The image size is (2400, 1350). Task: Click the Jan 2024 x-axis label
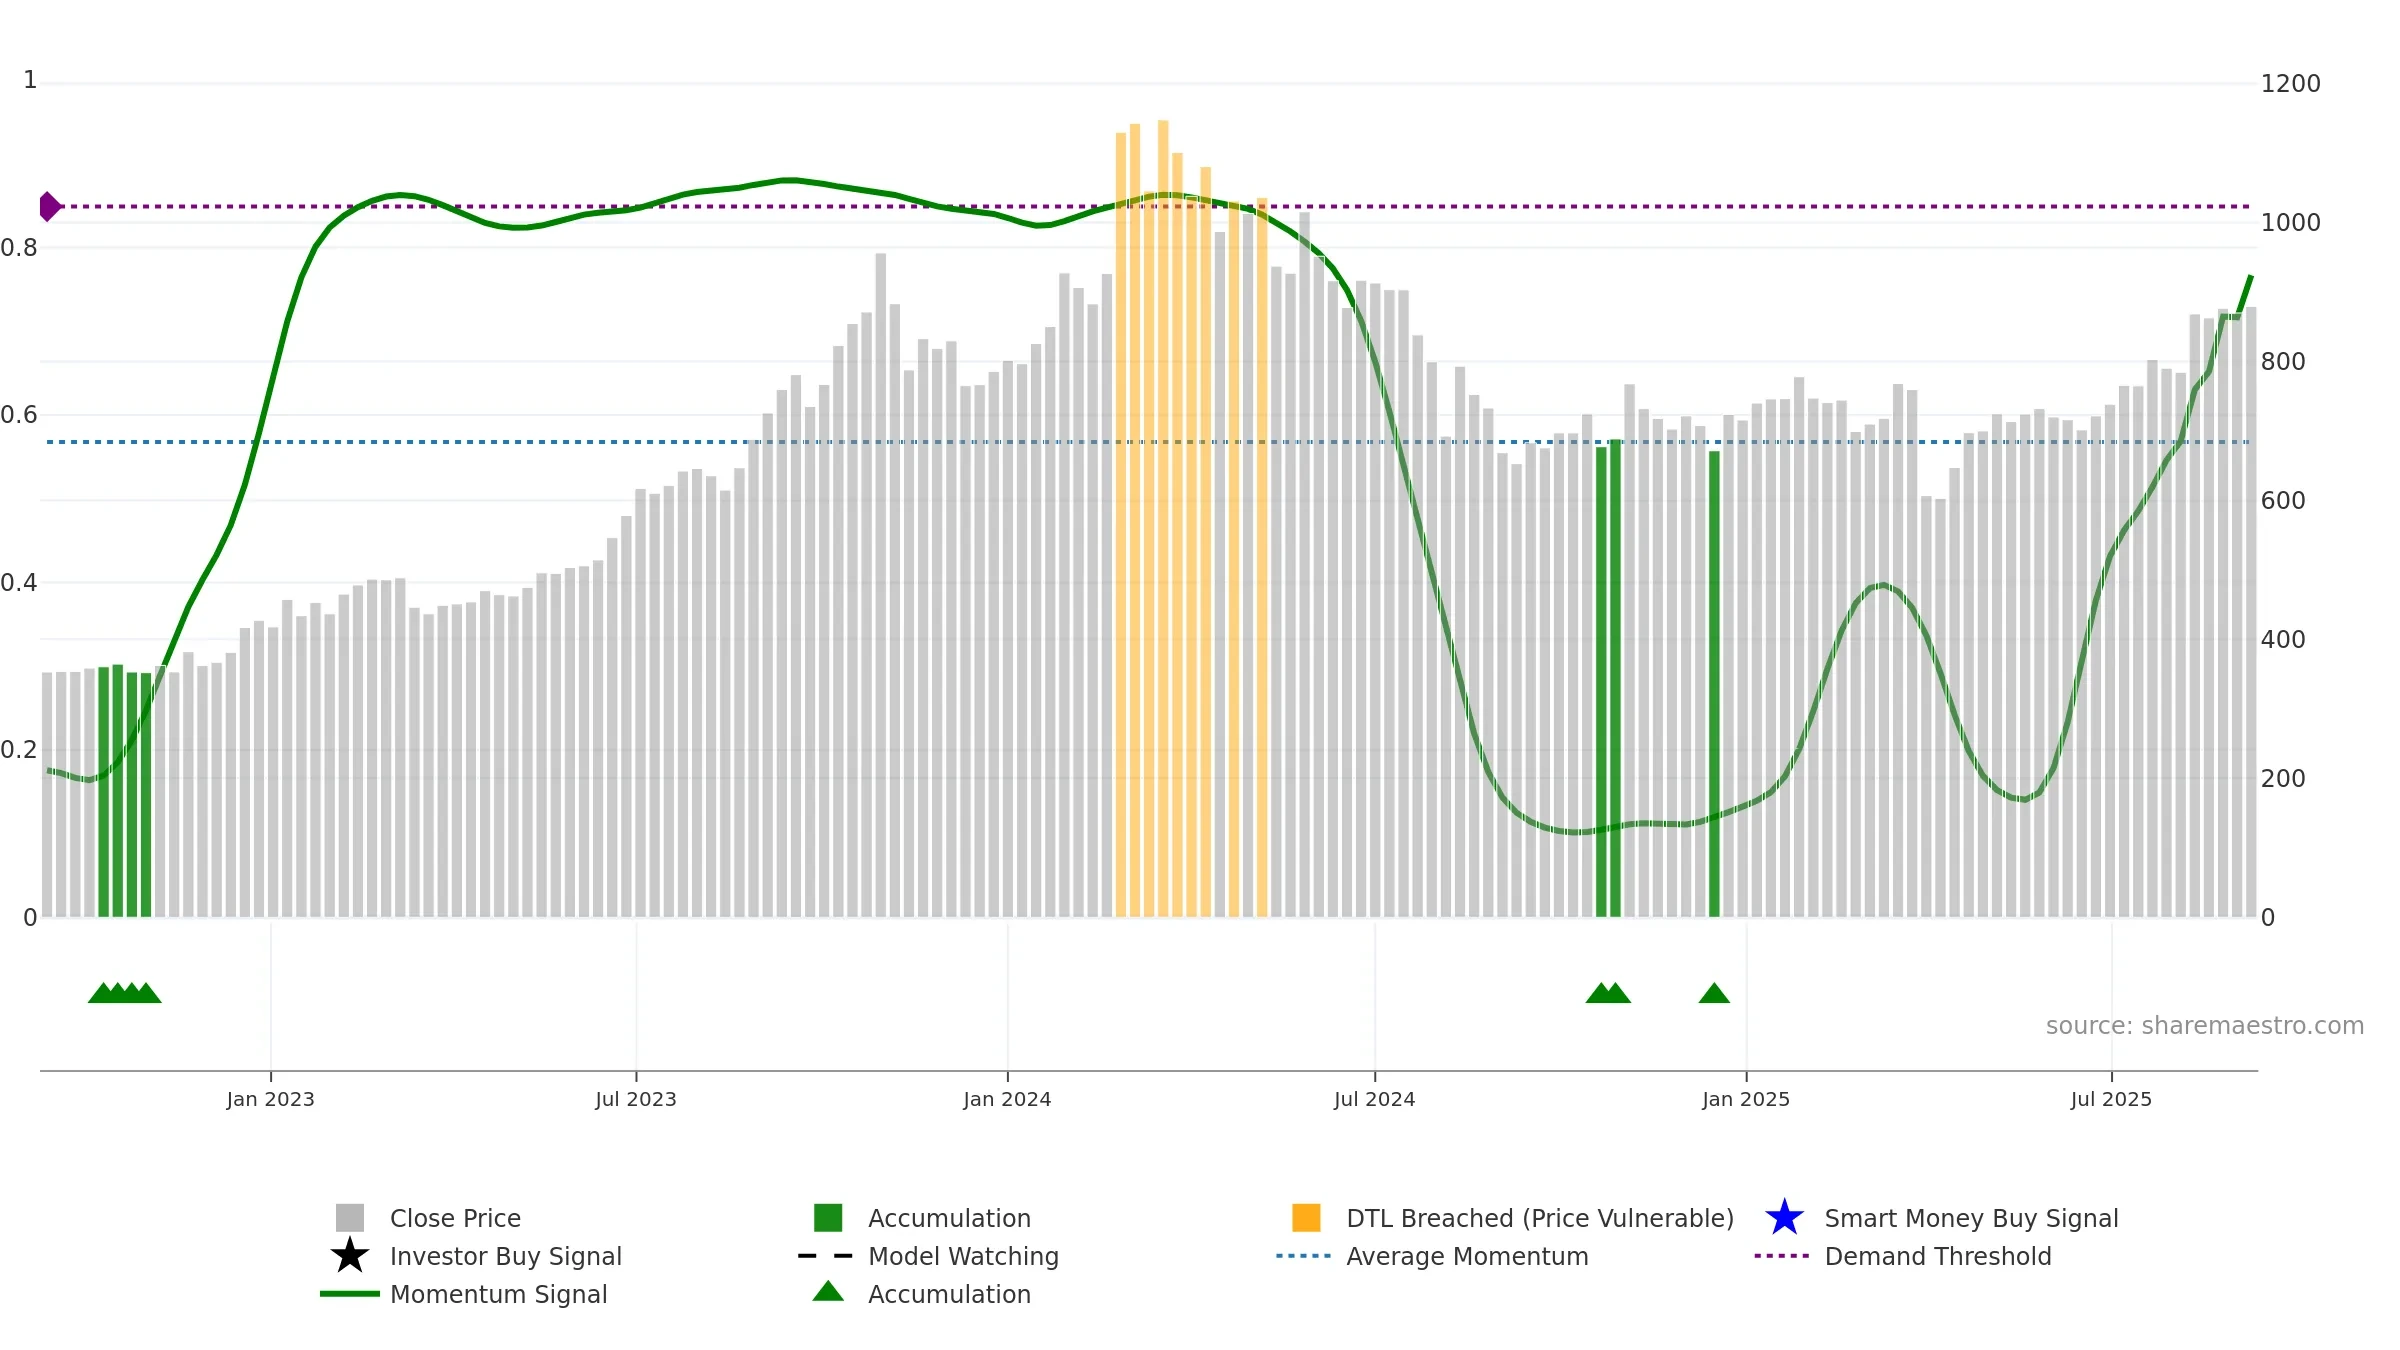1007,1100
